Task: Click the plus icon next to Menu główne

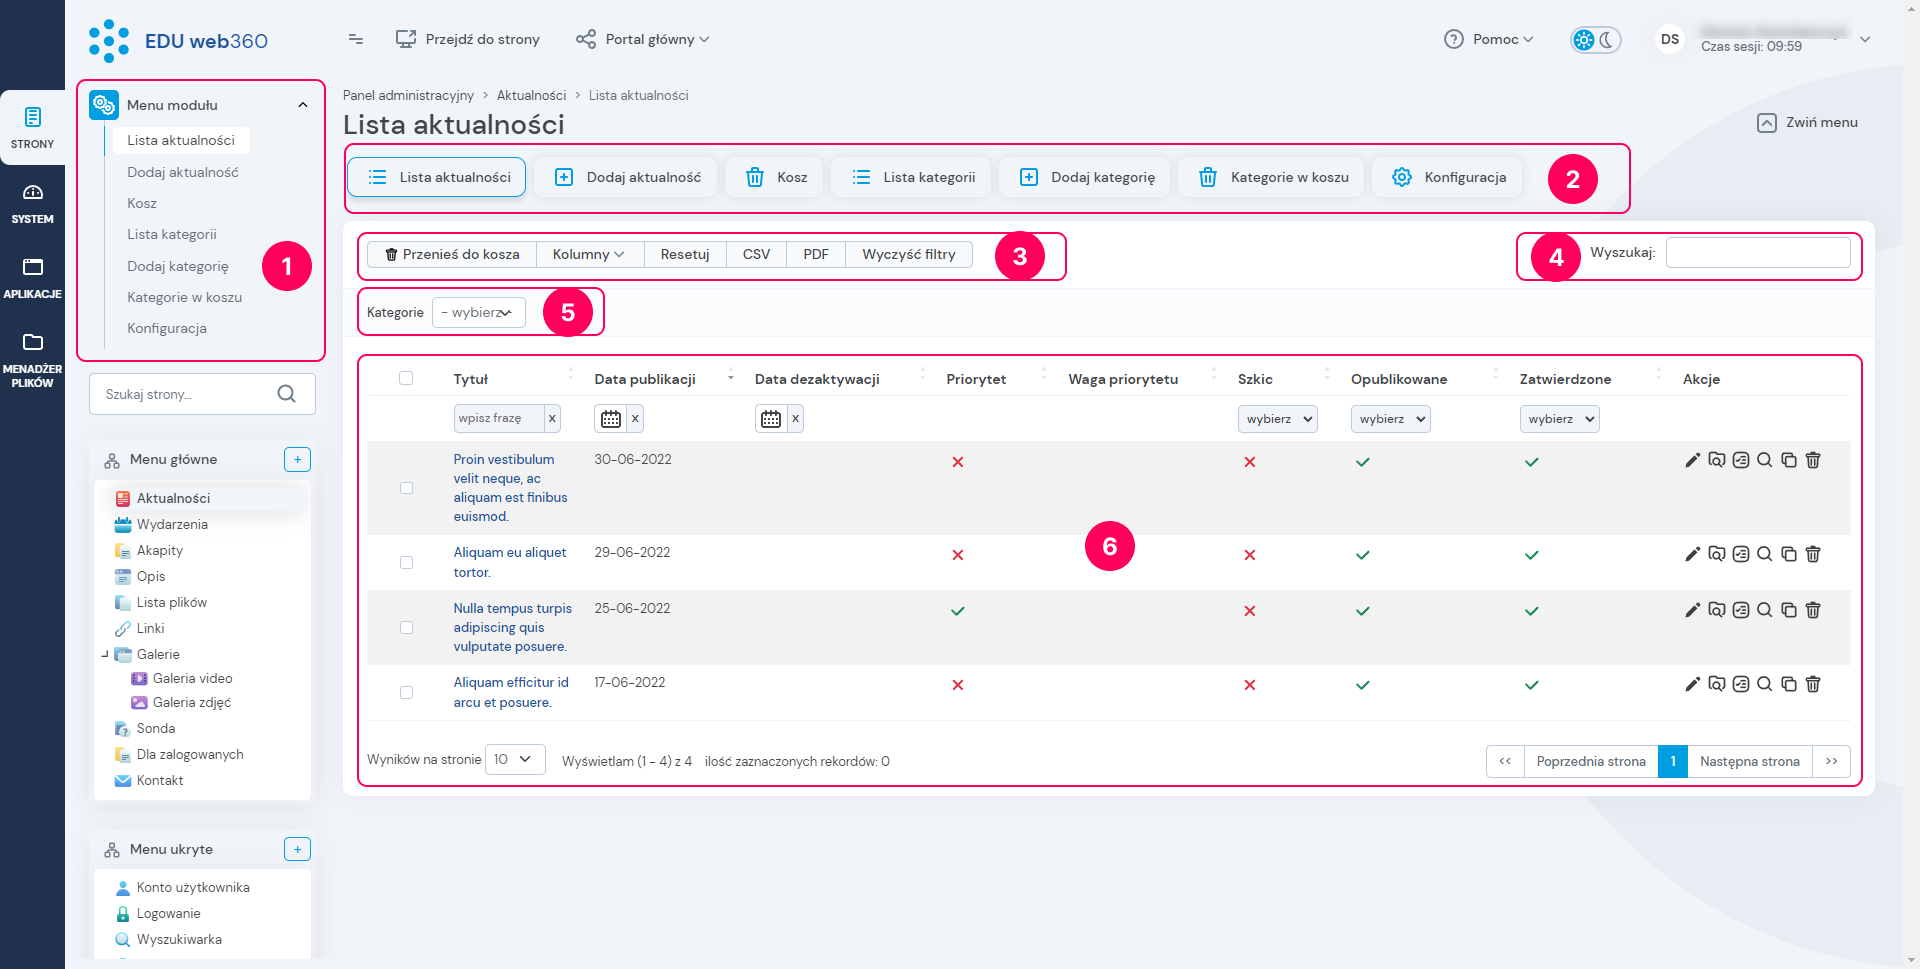Action: [297, 459]
